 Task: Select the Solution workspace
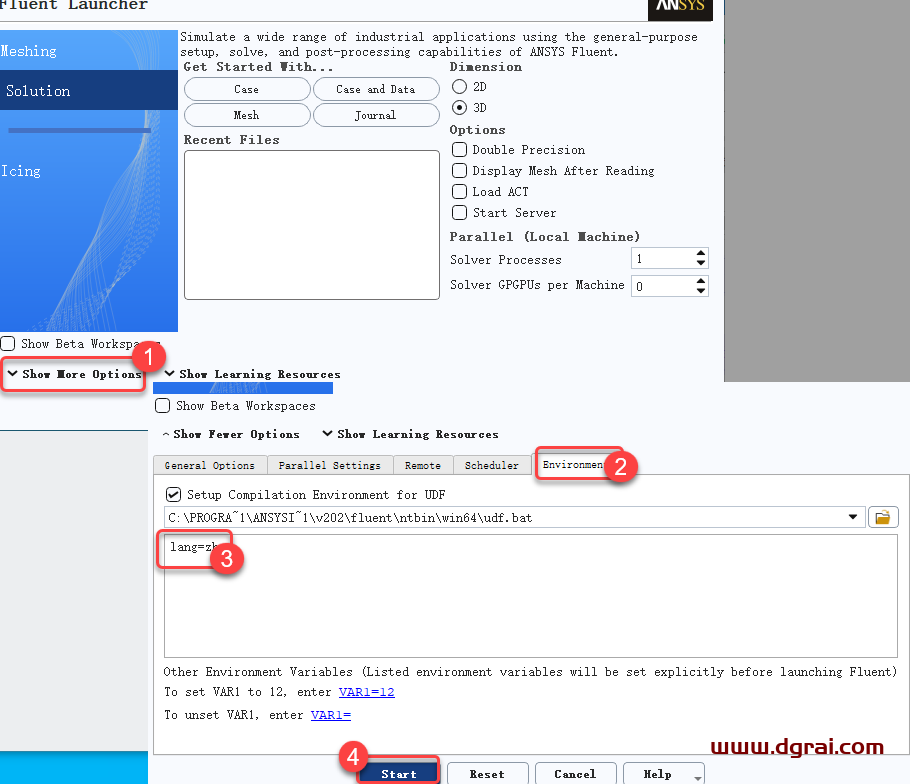click(x=89, y=91)
